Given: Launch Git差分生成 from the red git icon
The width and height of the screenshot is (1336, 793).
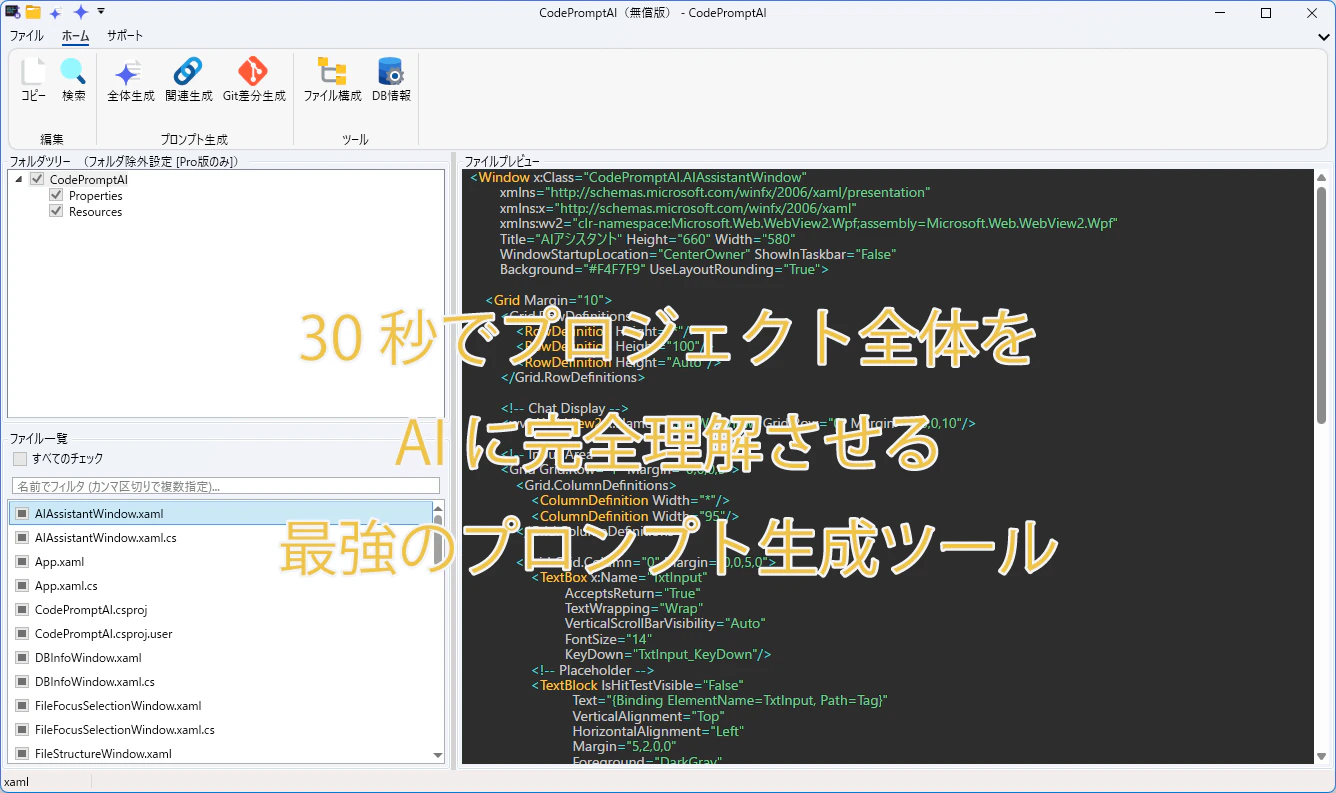Looking at the screenshot, I should point(253,72).
